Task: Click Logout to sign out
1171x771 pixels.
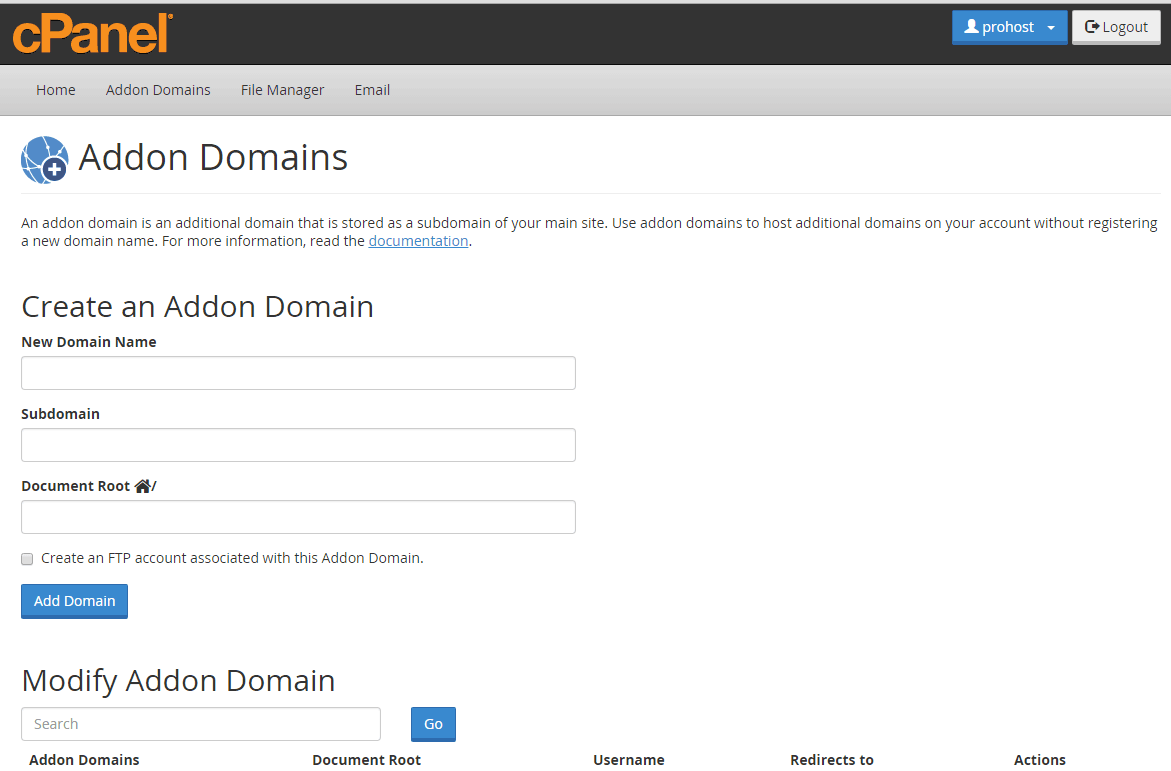Action: (1116, 26)
